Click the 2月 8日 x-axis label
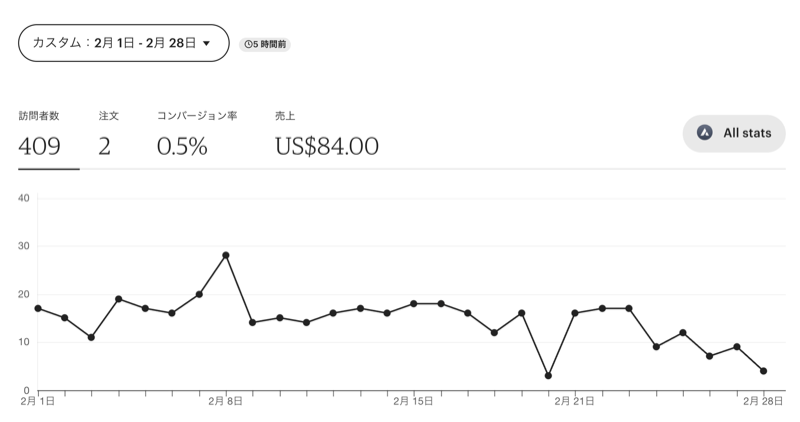800x422 pixels. click(226, 401)
